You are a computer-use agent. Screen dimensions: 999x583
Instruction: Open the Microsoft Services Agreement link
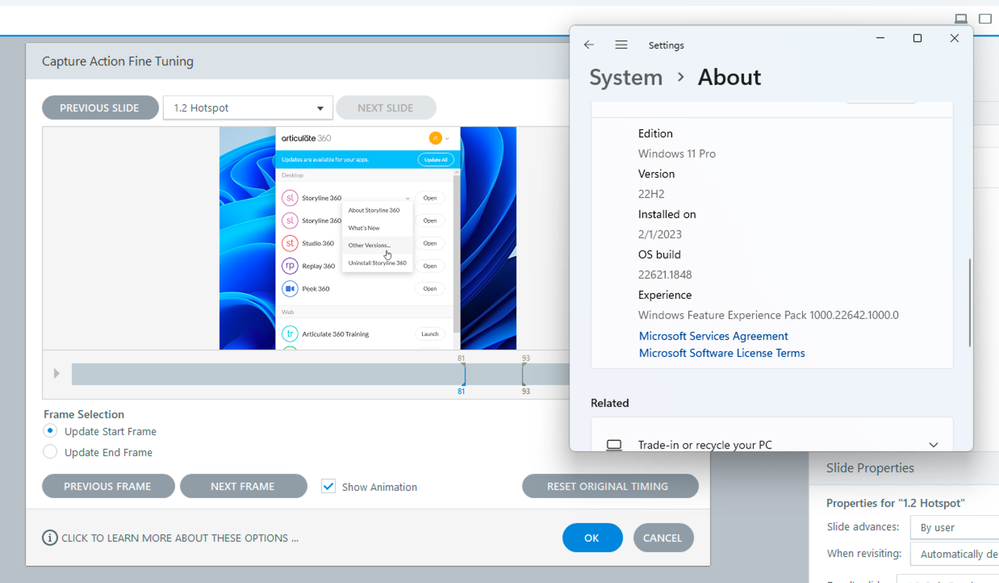[x=713, y=336]
